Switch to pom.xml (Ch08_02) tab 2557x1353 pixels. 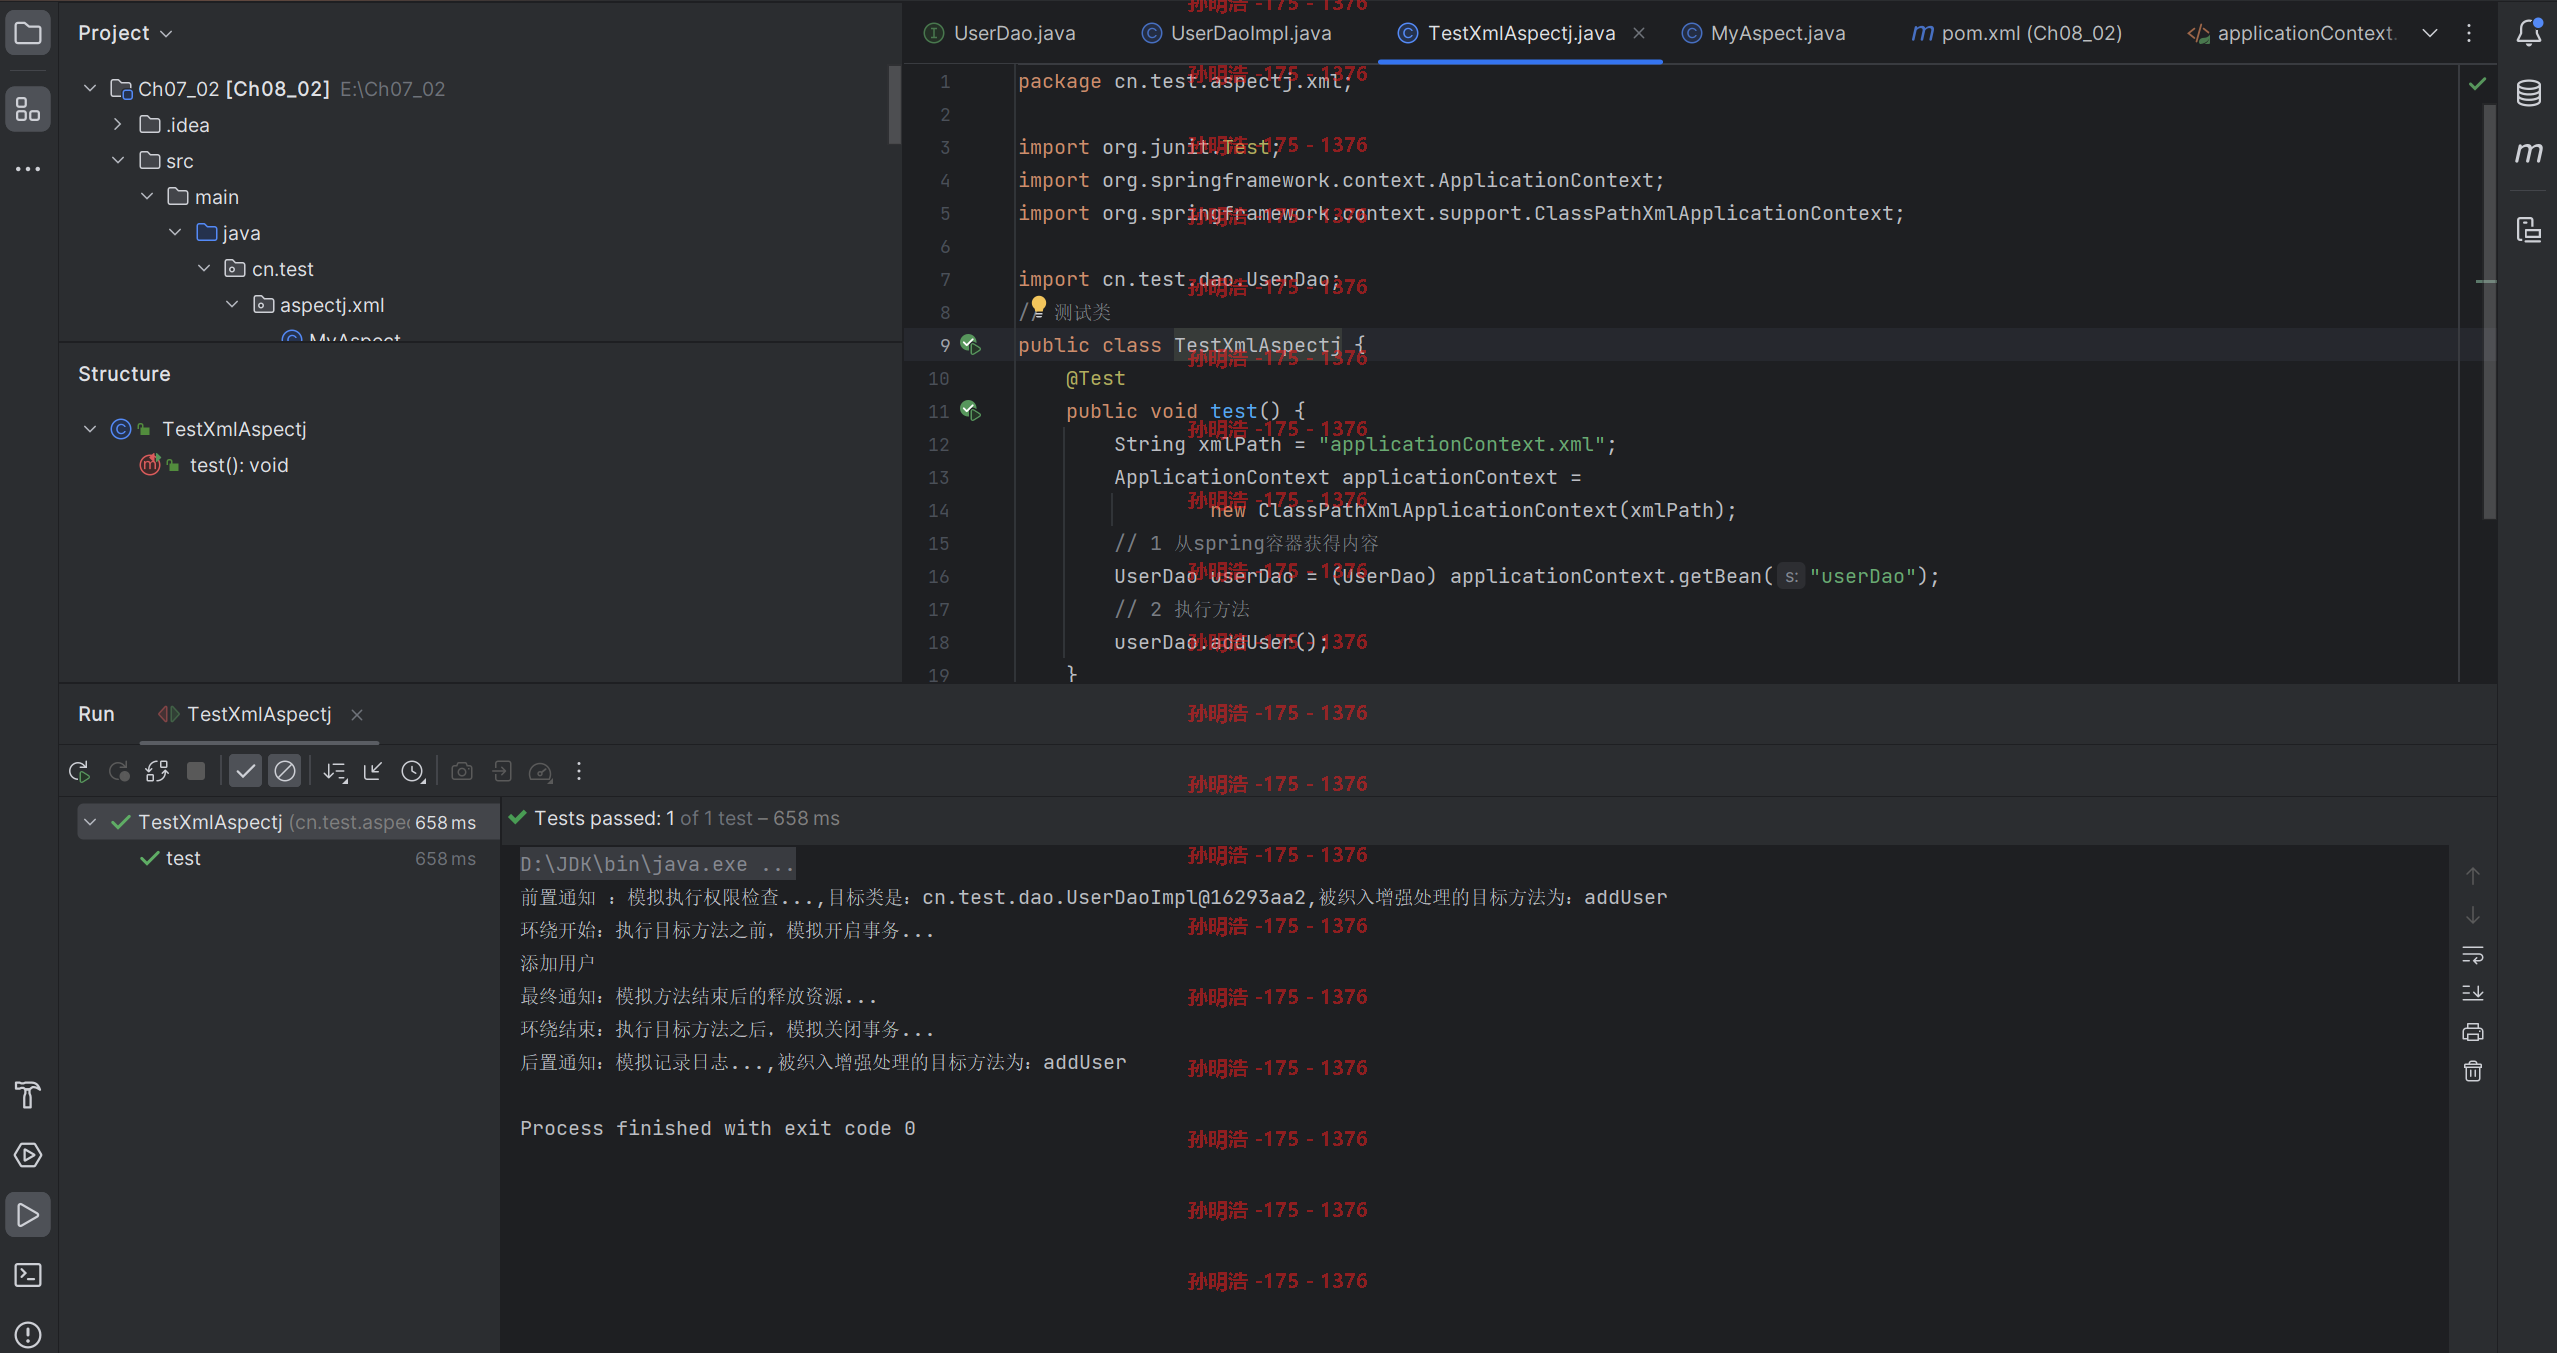2016,33
